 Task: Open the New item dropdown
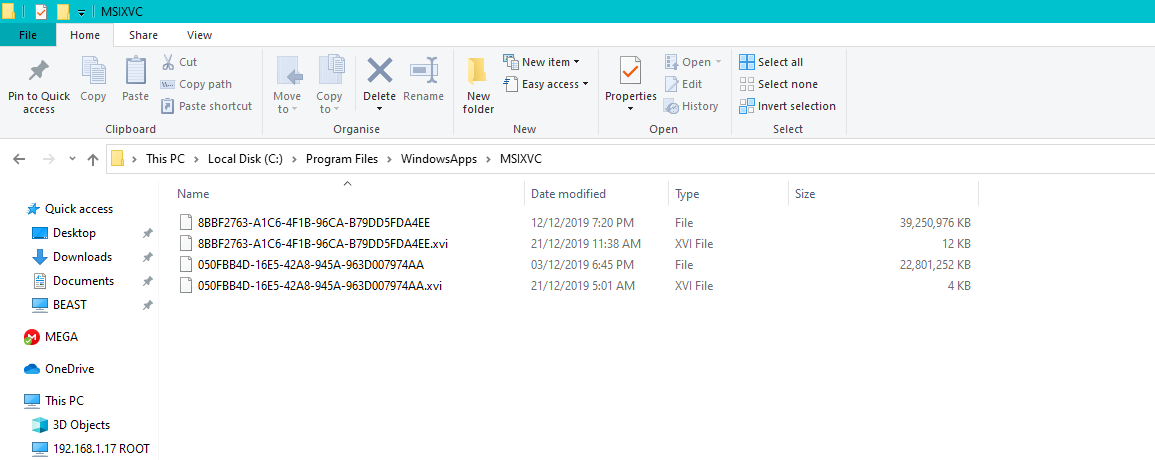coord(541,62)
